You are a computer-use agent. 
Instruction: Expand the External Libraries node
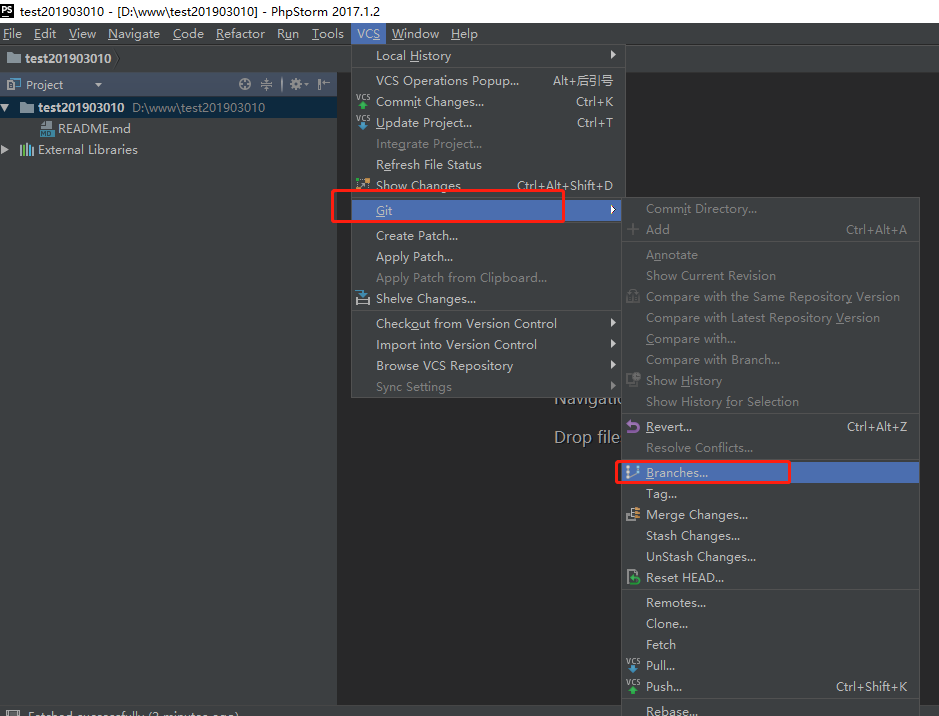pyautogui.click(x=5, y=150)
